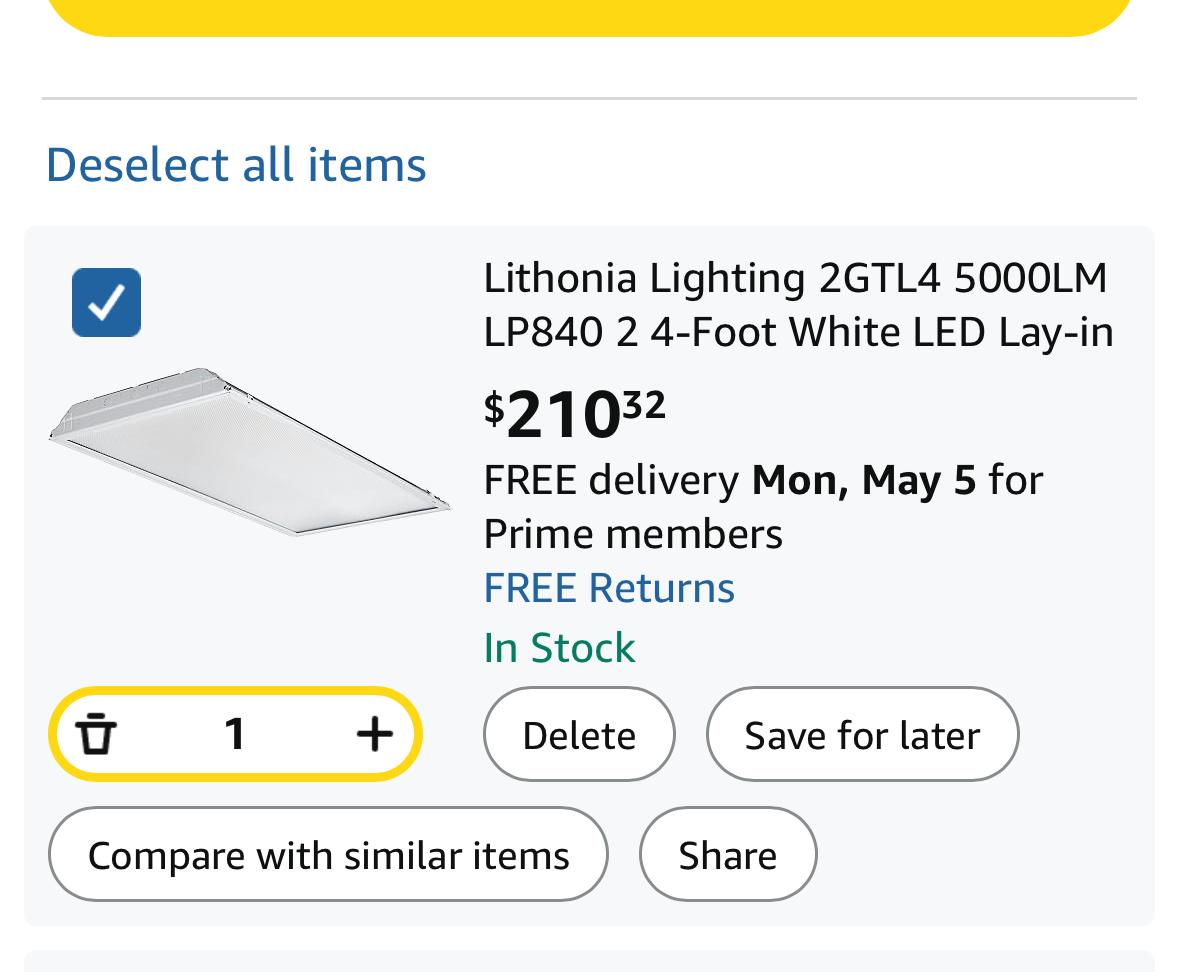Tap the Mon, May 5 delivery date

point(863,480)
